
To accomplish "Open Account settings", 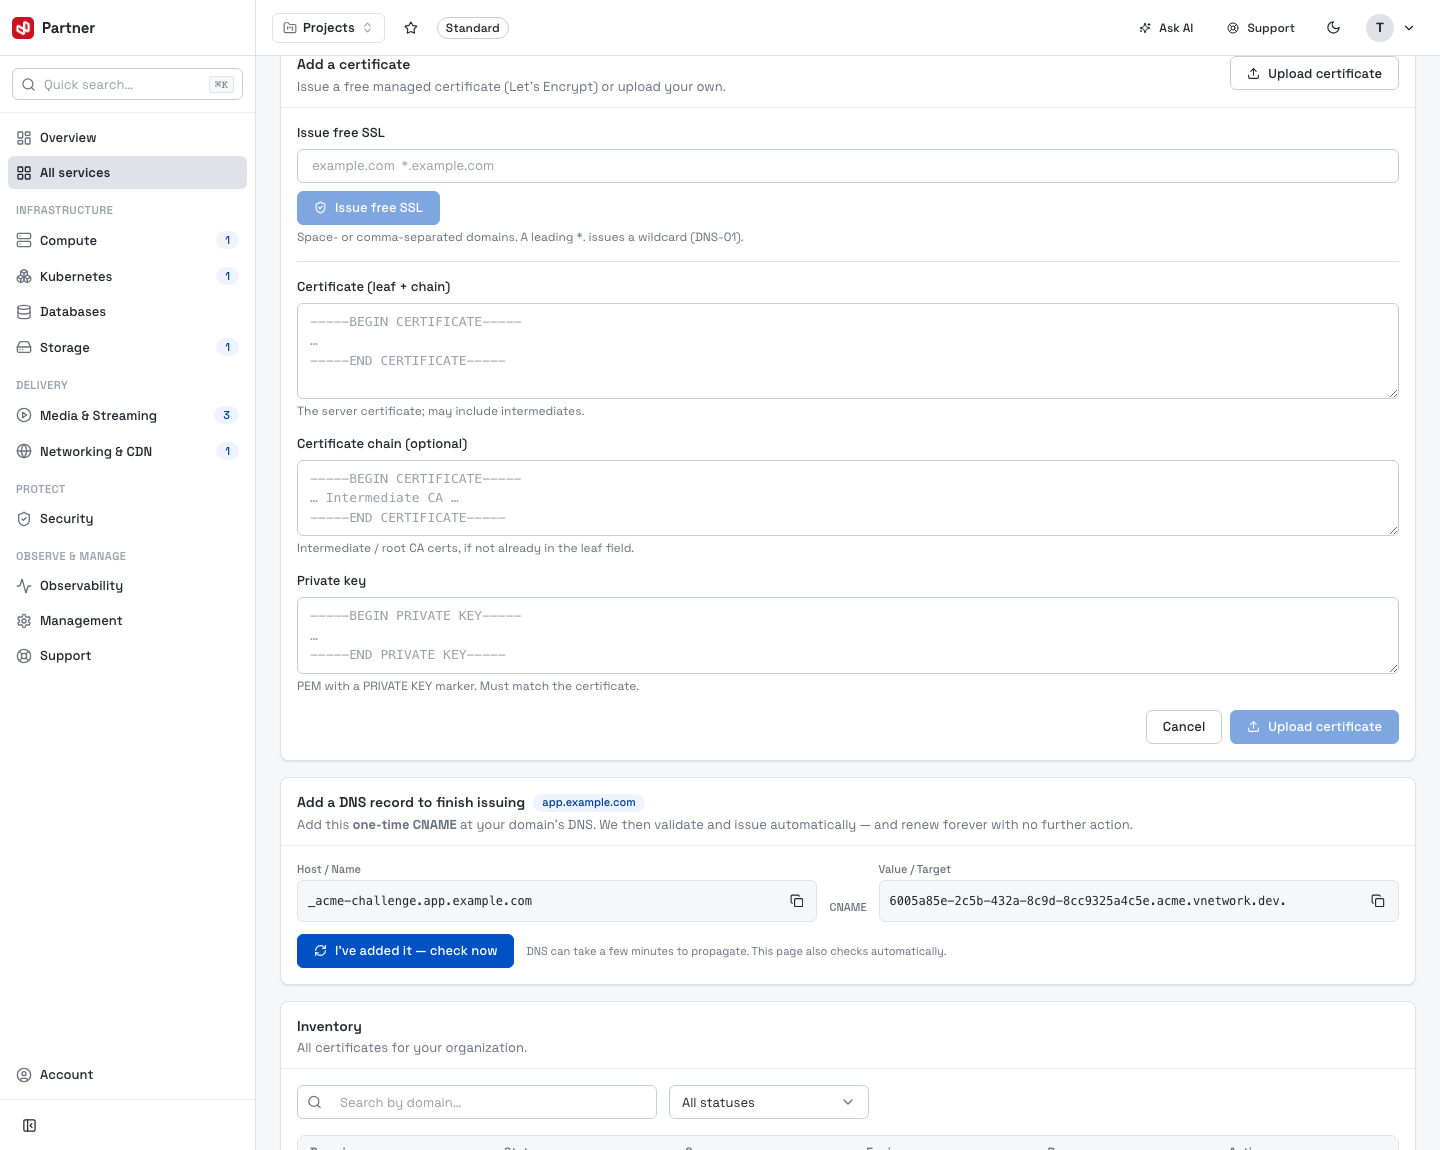I will 127,1075.
